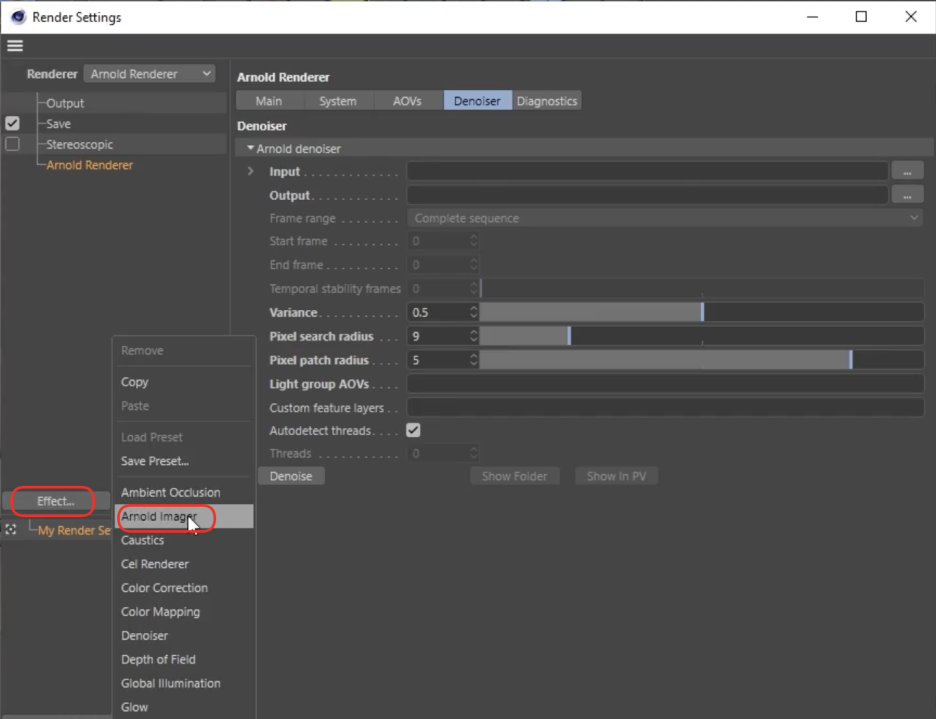Click the Denoise button
The height and width of the screenshot is (719, 936).
[x=291, y=476]
